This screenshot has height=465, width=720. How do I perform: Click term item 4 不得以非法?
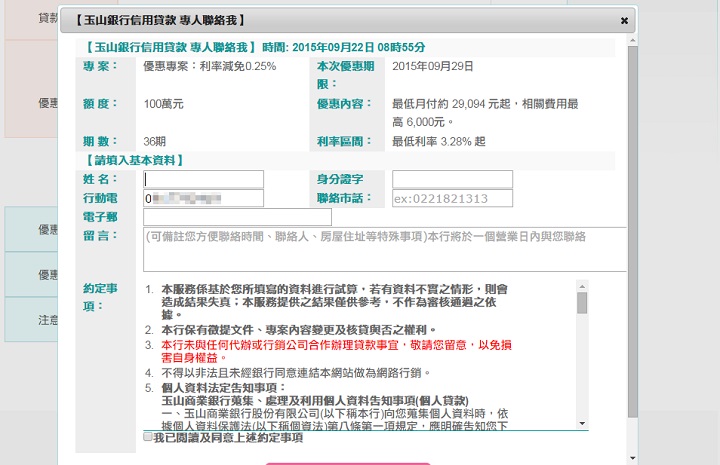click(296, 373)
